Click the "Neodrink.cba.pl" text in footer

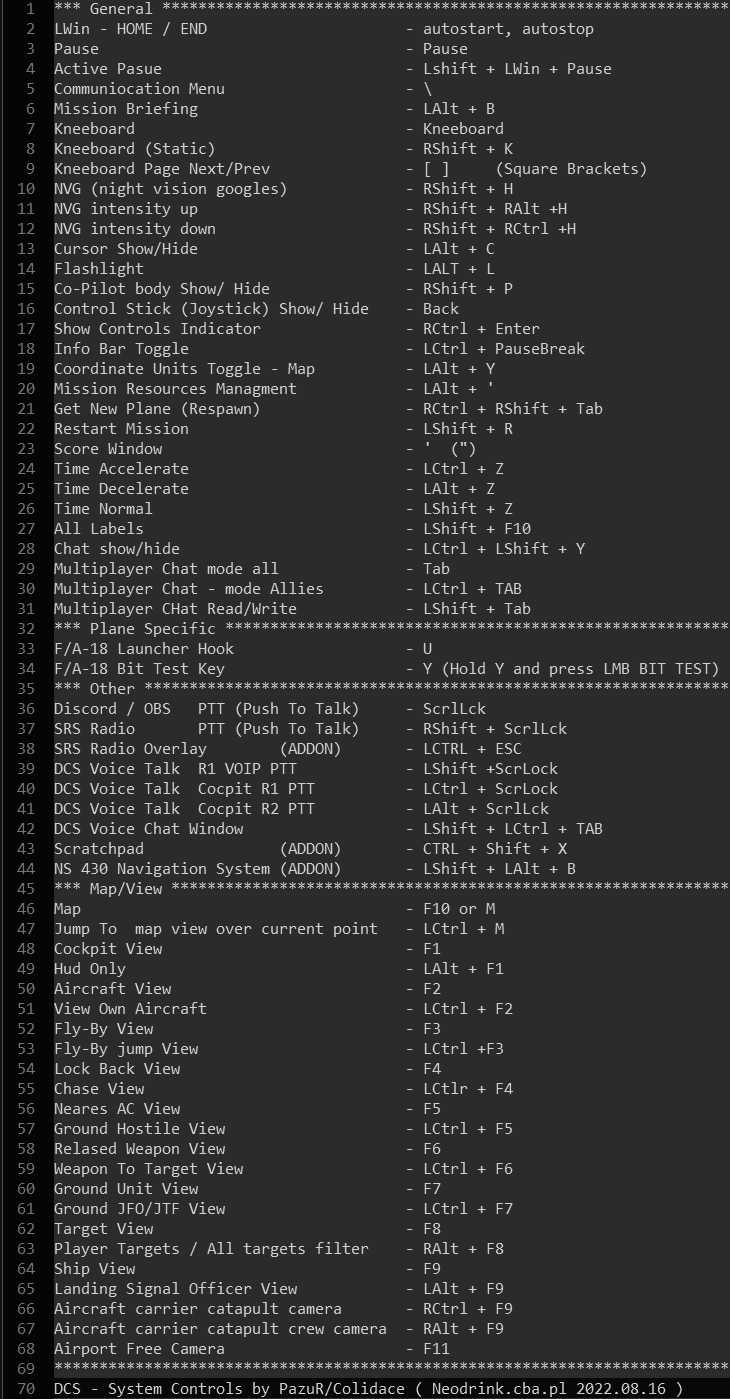coord(499,1389)
